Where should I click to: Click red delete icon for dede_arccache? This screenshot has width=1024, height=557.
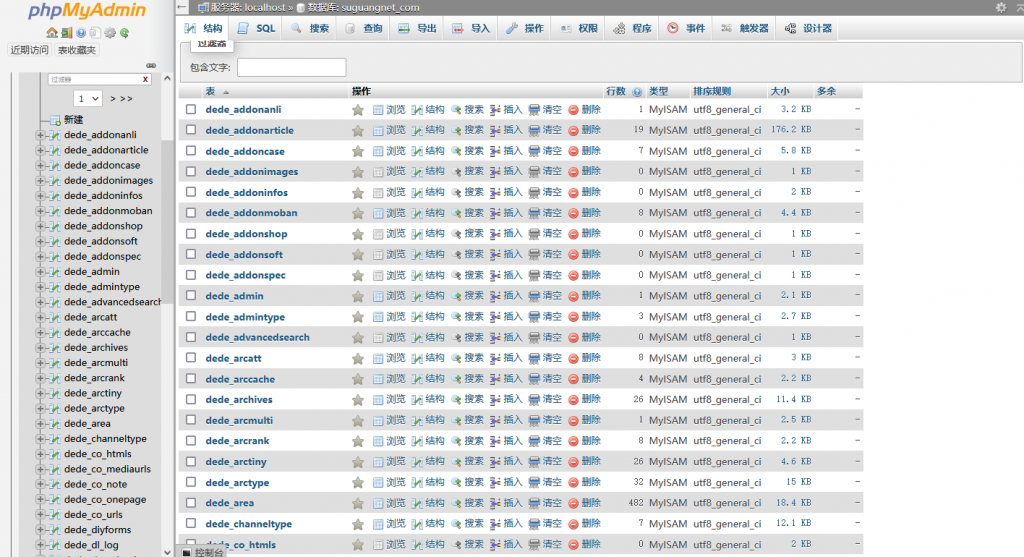click(573, 379)
